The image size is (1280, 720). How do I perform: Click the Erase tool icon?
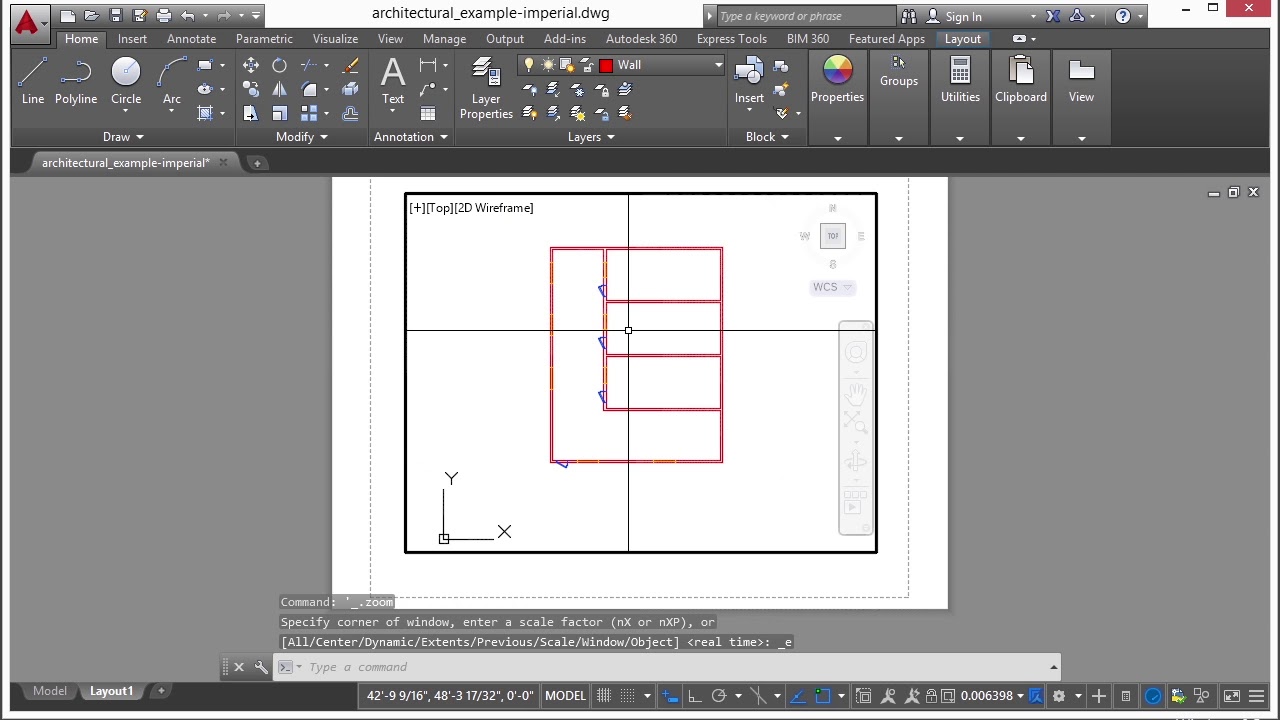coord(350,65)
